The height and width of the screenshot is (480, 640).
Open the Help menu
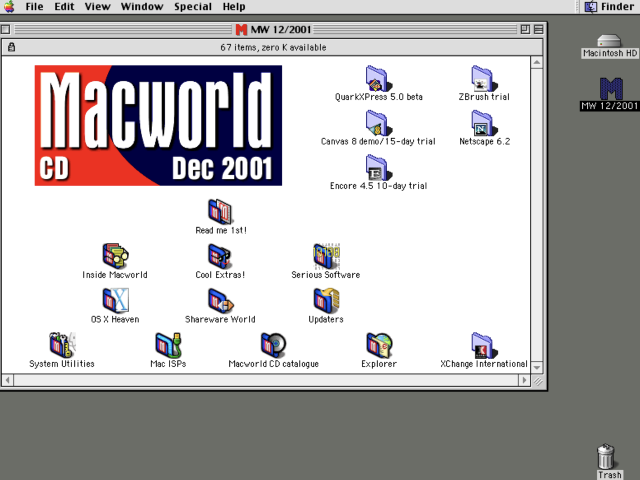(x=234, y=7)
